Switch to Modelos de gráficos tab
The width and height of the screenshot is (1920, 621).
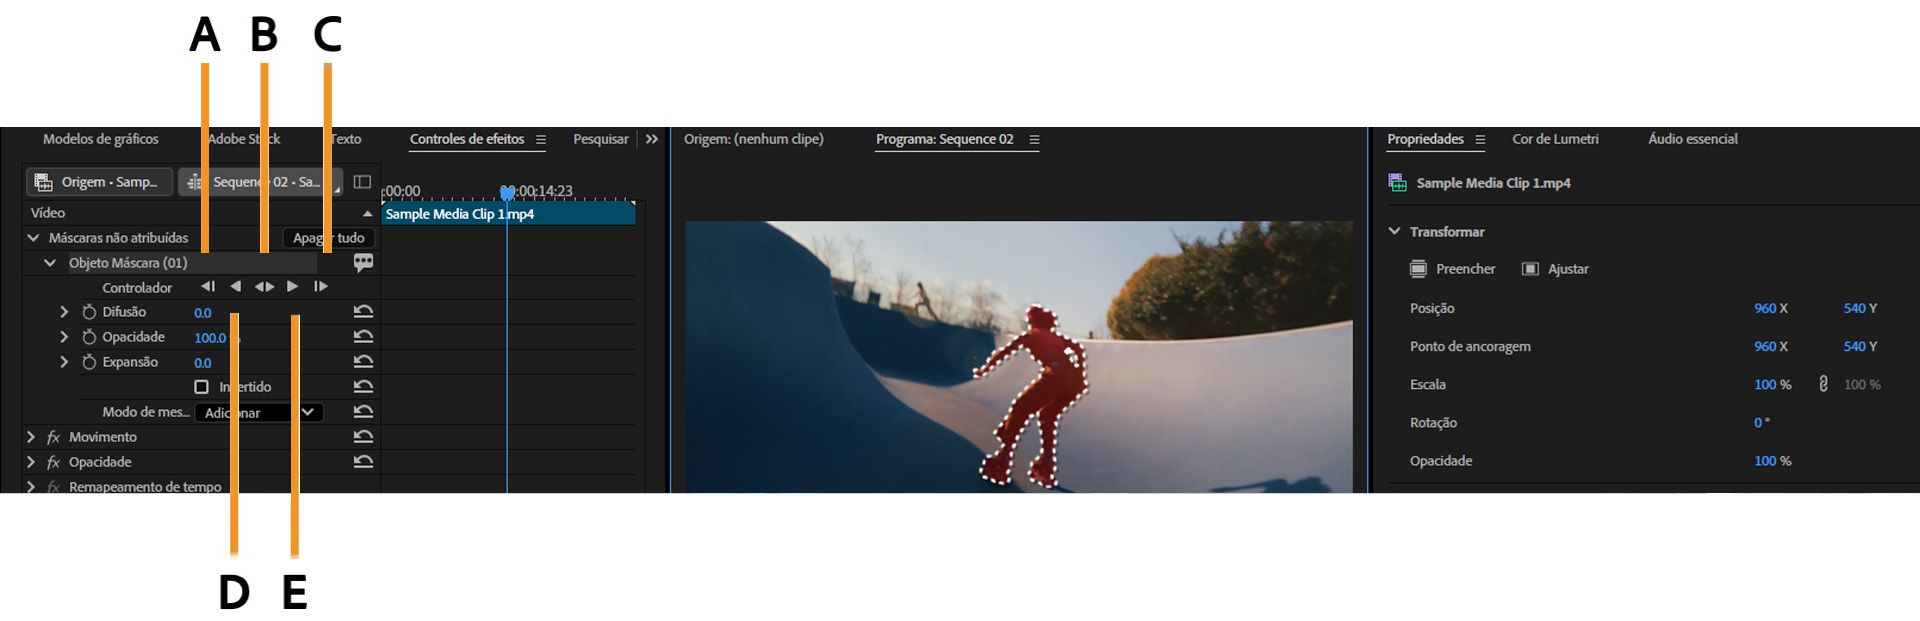click(x=100, y=139)
